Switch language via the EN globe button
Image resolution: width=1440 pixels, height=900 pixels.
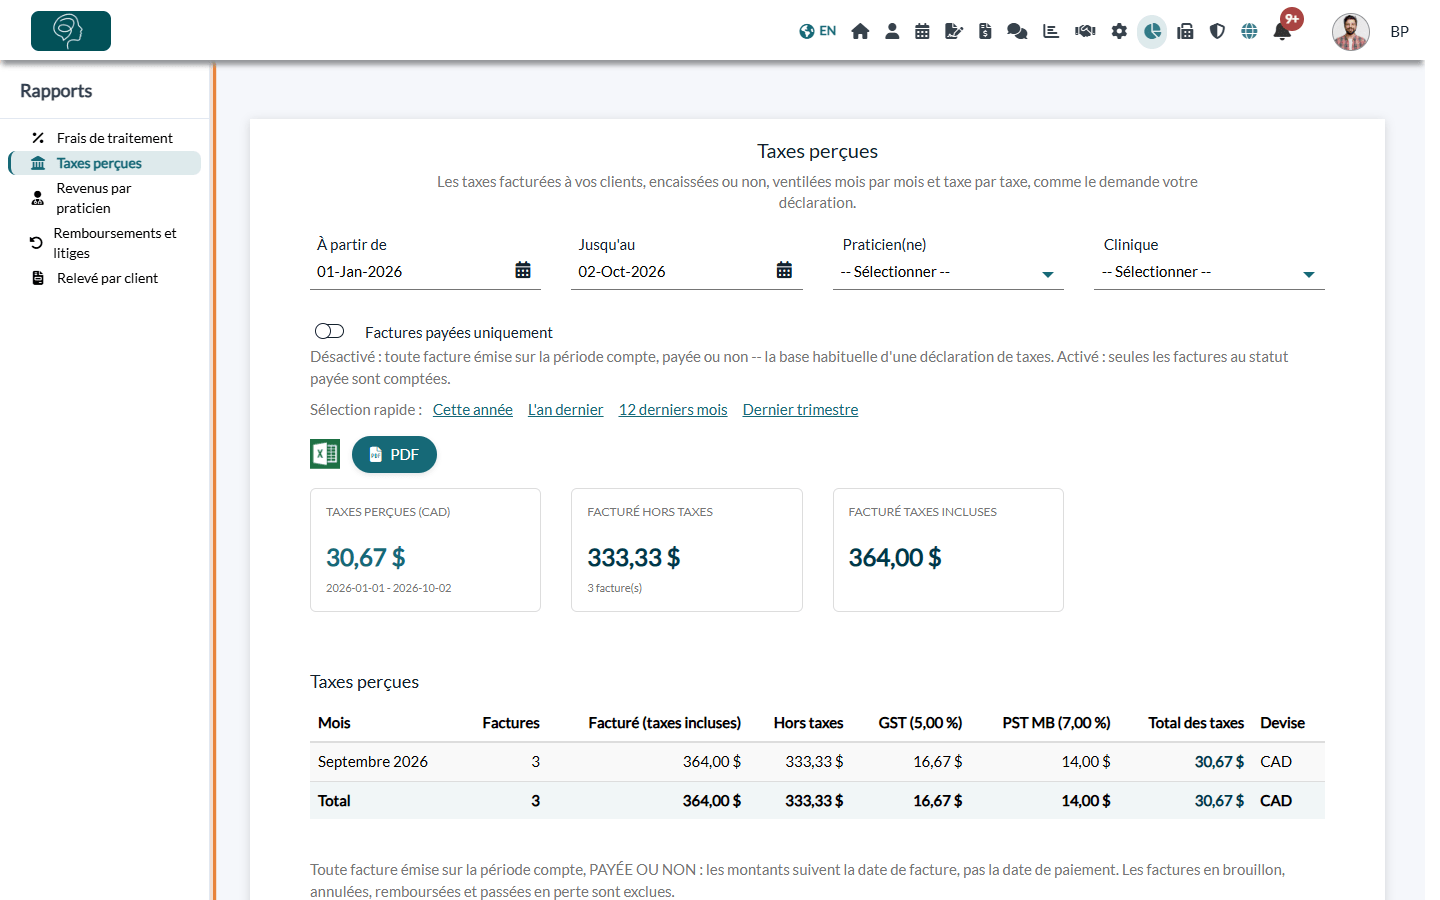click(817, 31)
